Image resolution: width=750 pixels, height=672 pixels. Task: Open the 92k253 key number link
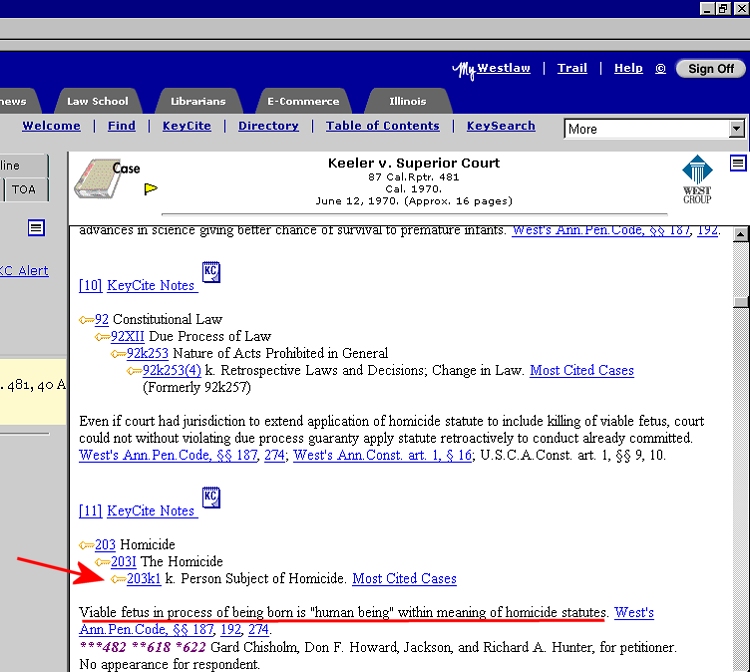tap(147, 353)
